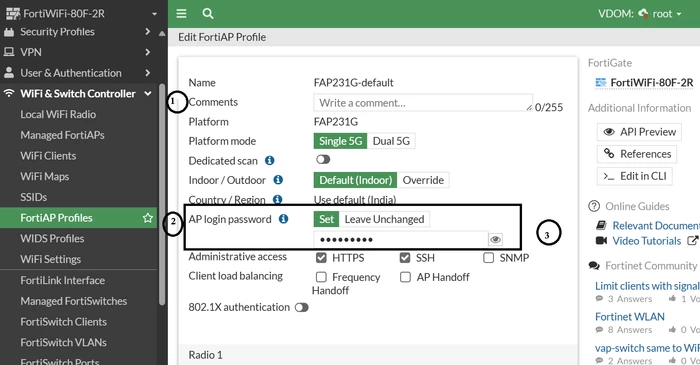Open the hamburger menu icon

tap(181, 13)
